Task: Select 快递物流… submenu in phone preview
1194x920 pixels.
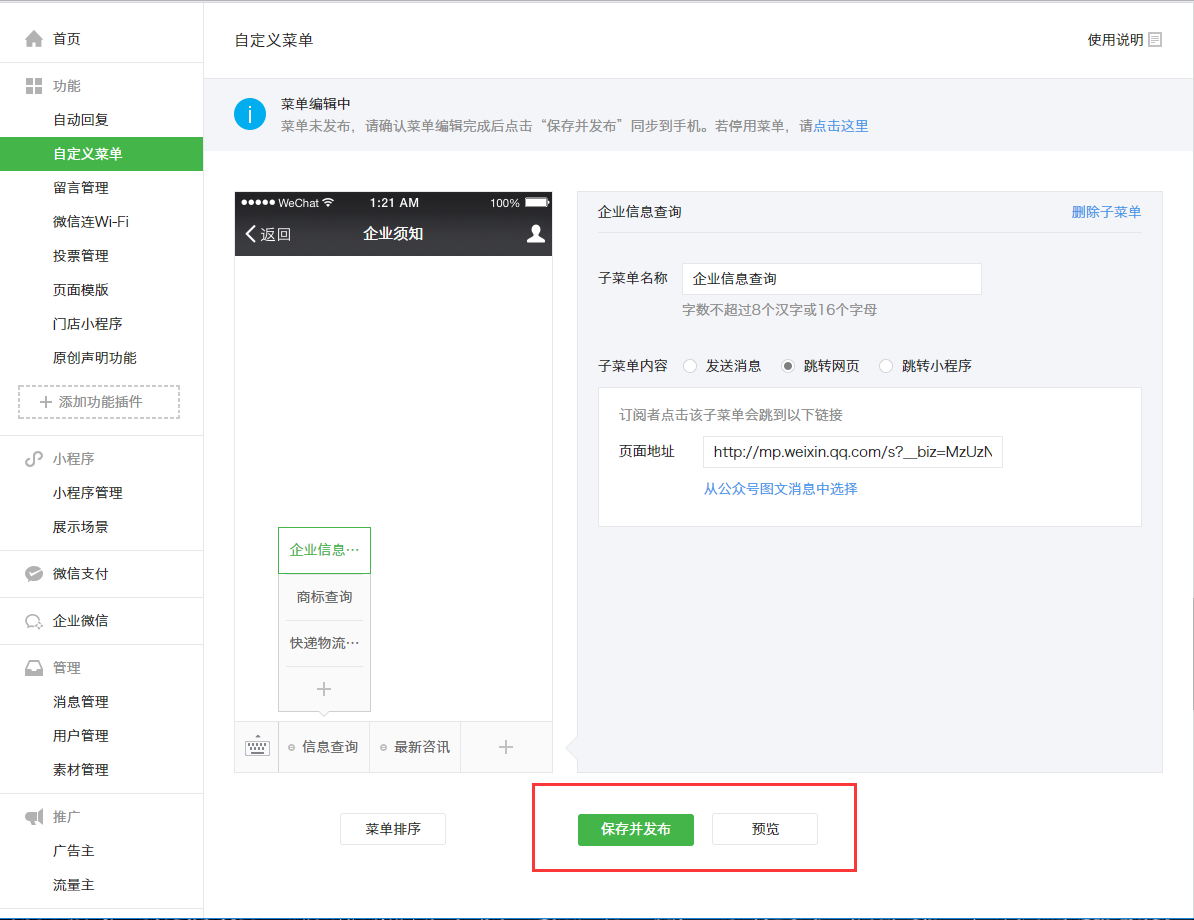Action: [324, 644]
